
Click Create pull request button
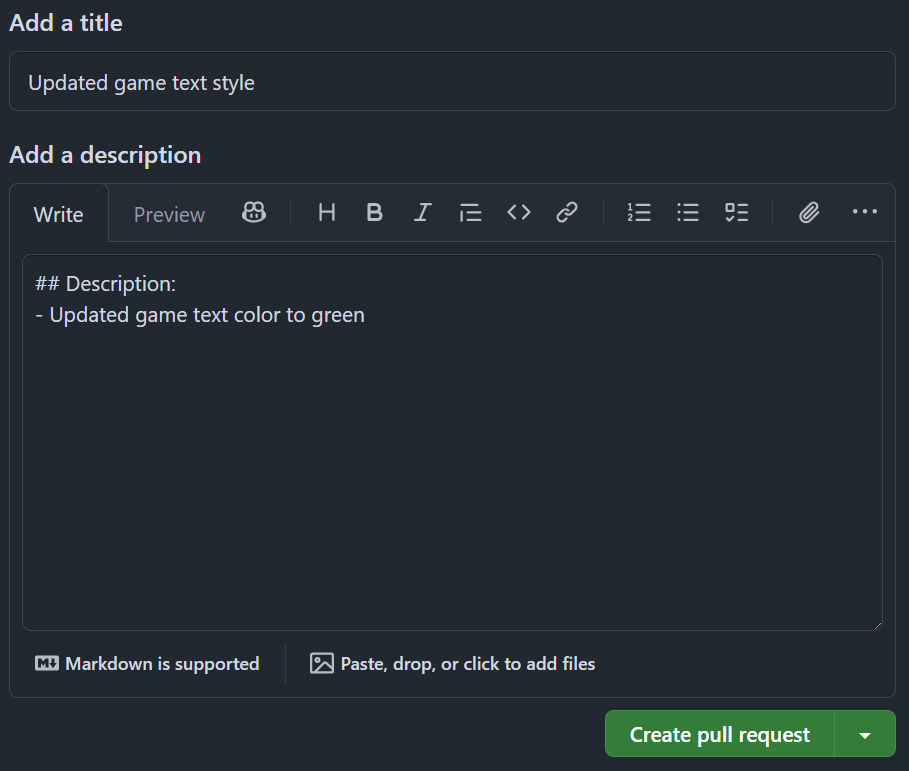[719, 734]
